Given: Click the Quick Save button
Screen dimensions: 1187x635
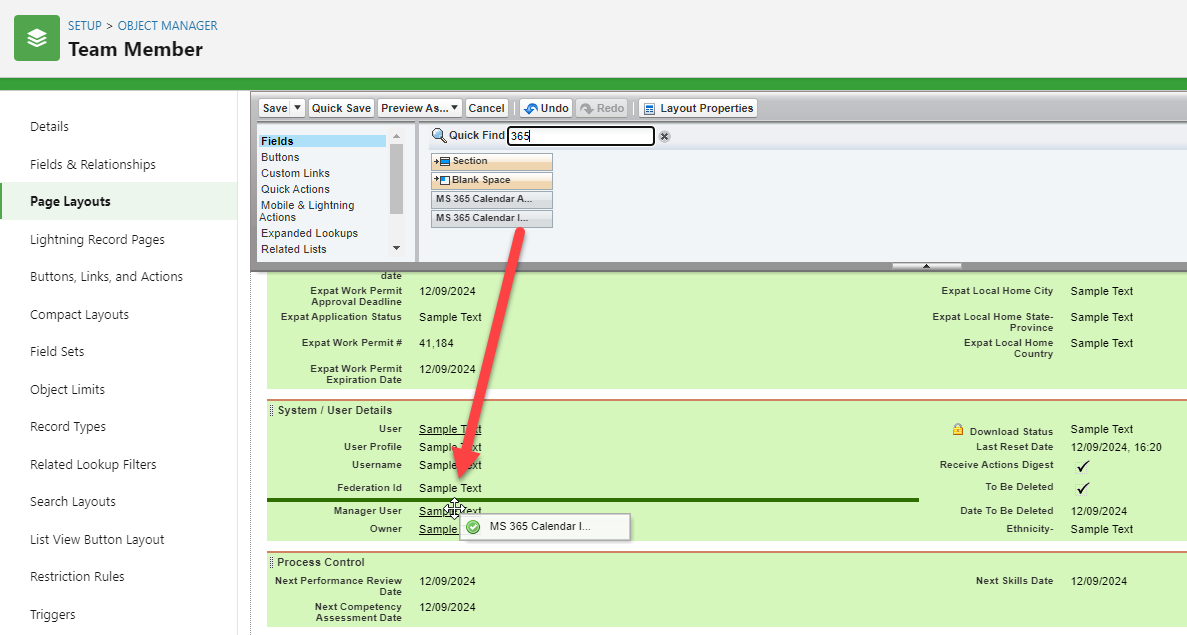Looking at the screenshot, I should click(341, 108).
